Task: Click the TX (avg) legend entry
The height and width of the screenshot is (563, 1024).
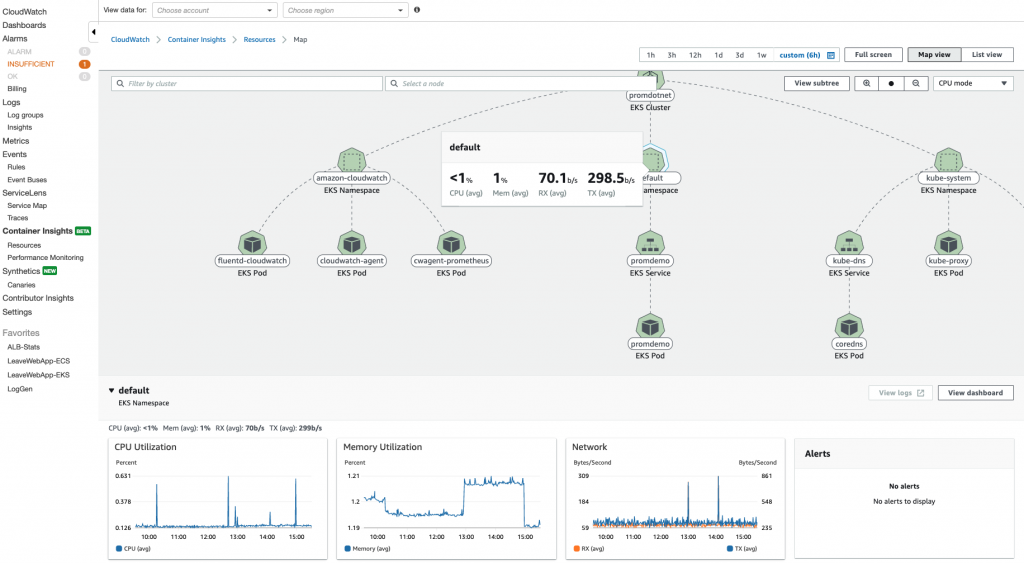Action: click(742, 549)
